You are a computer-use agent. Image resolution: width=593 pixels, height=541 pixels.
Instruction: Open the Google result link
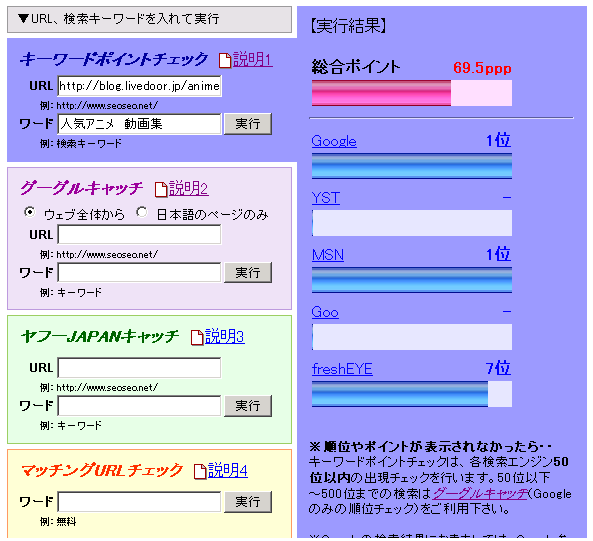334,141
